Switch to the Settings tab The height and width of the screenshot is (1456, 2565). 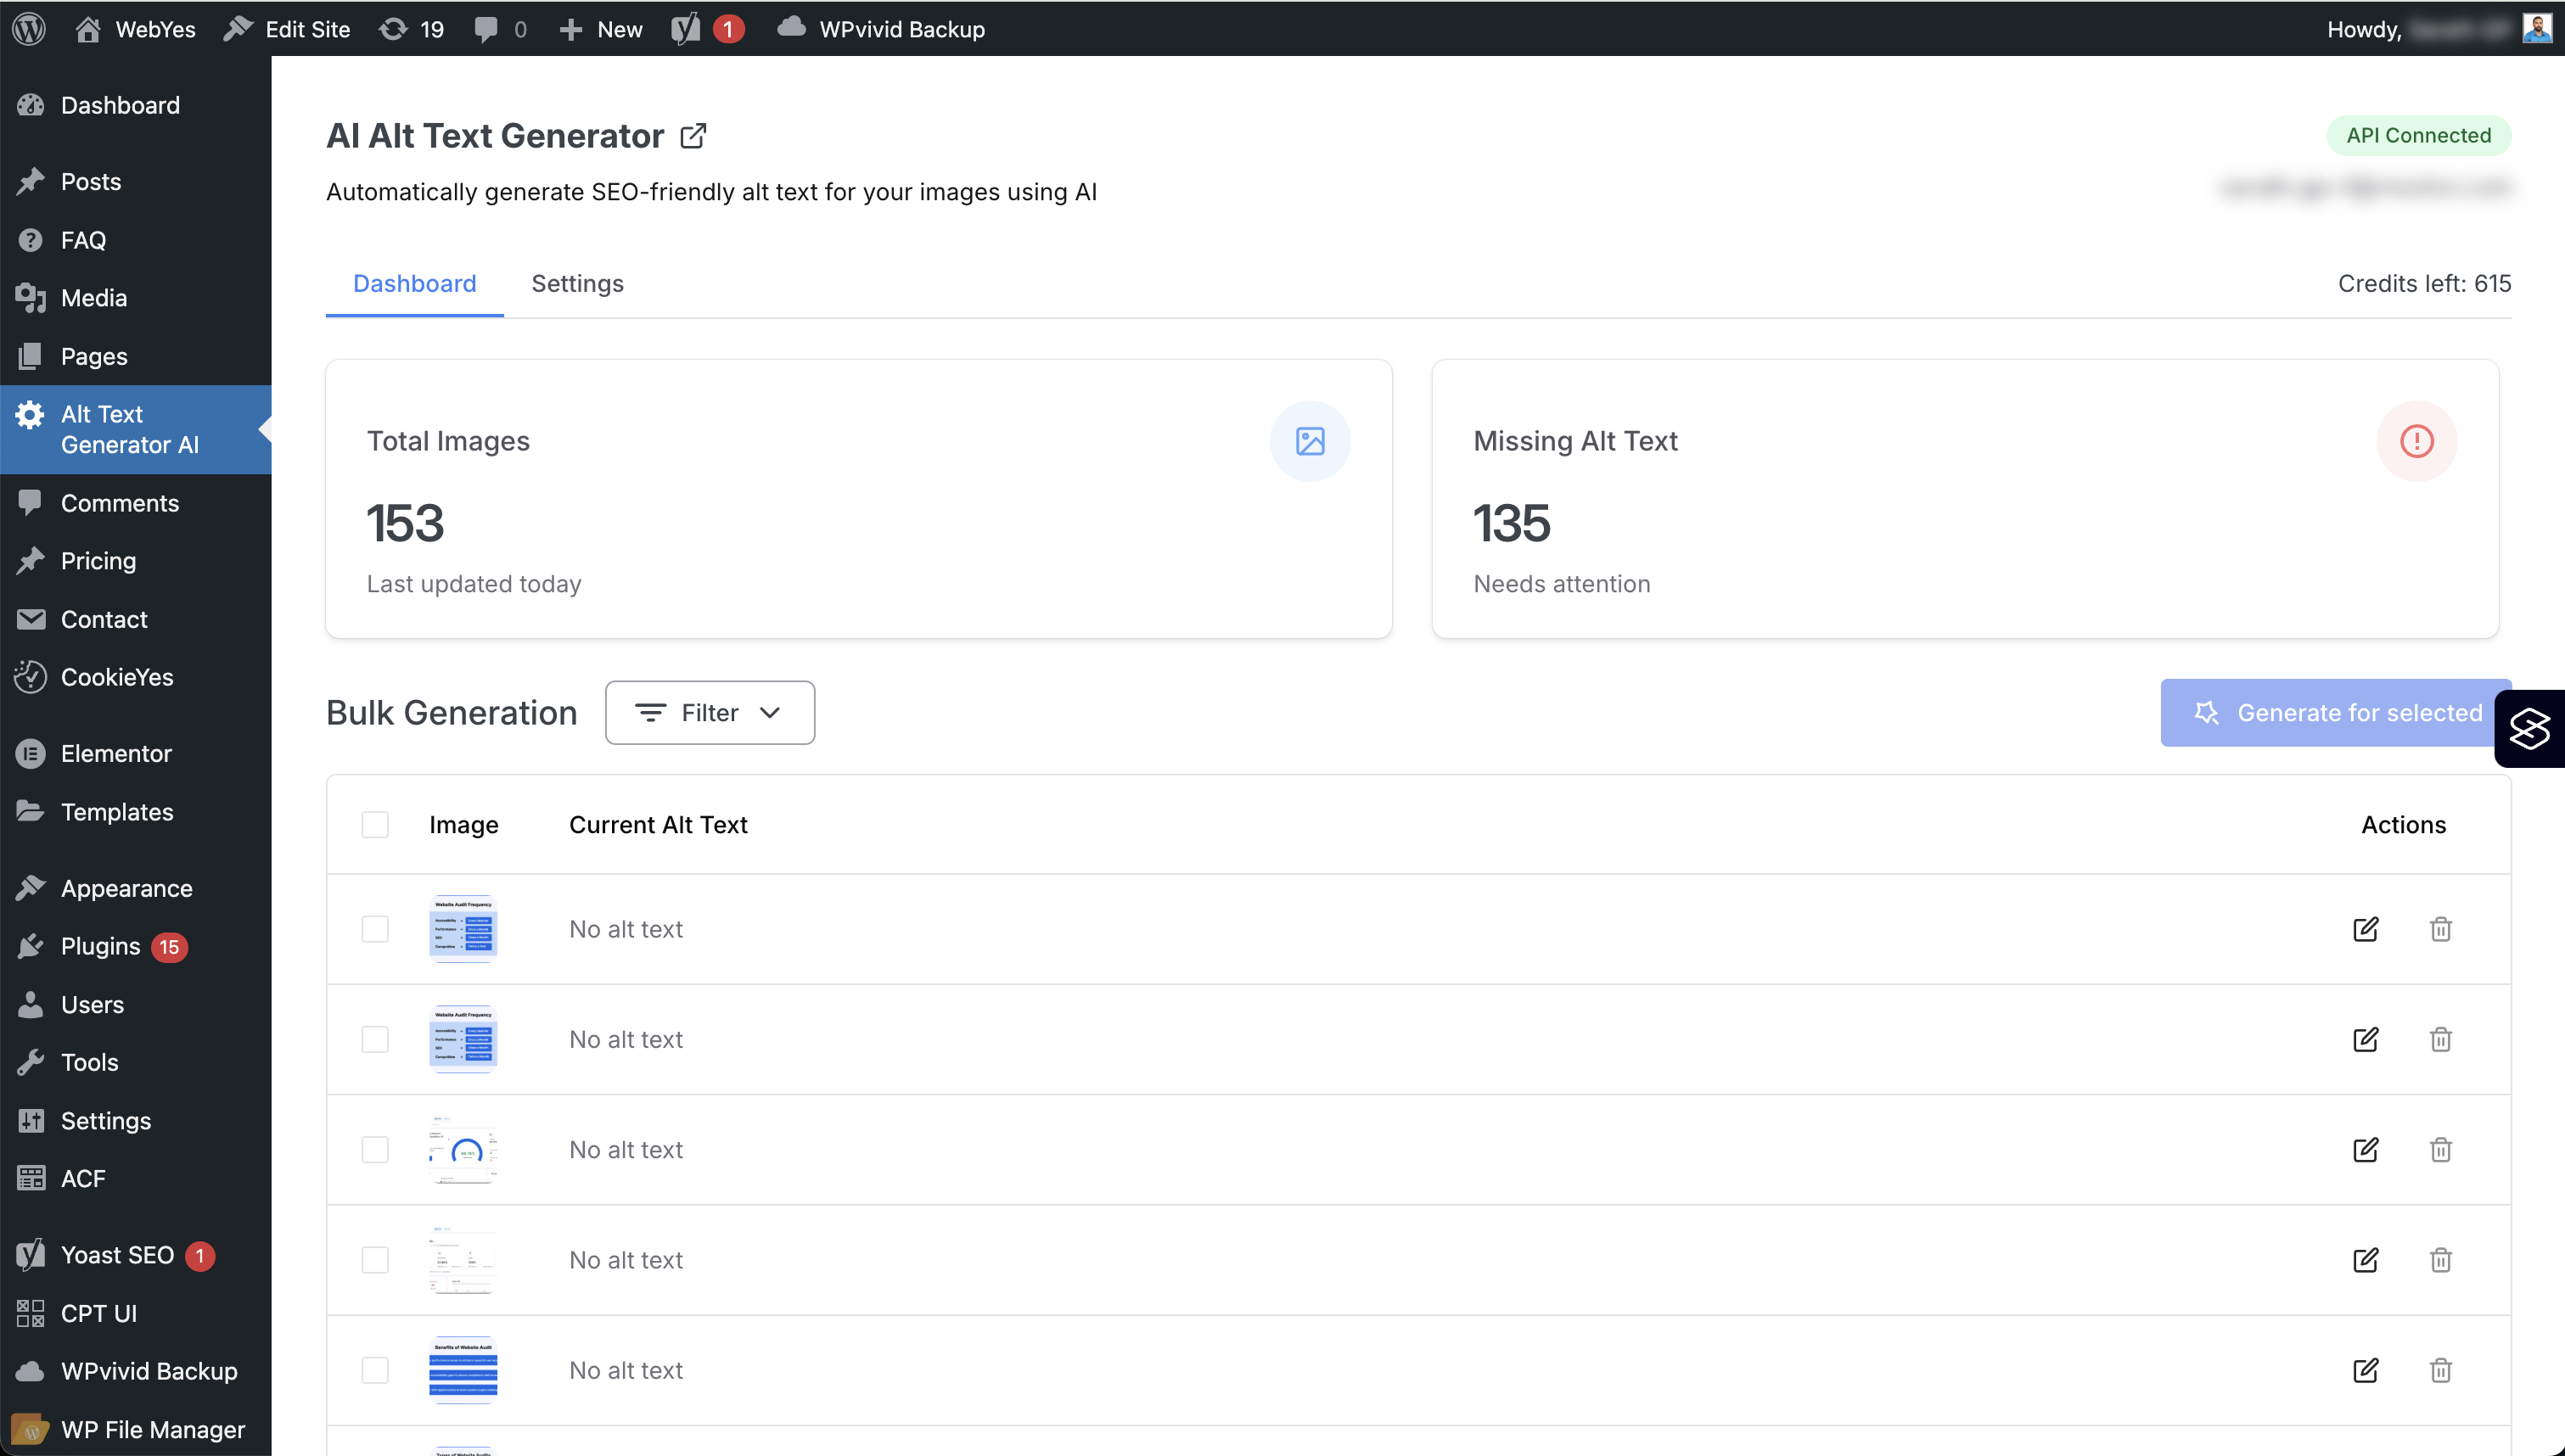(577, 284)
